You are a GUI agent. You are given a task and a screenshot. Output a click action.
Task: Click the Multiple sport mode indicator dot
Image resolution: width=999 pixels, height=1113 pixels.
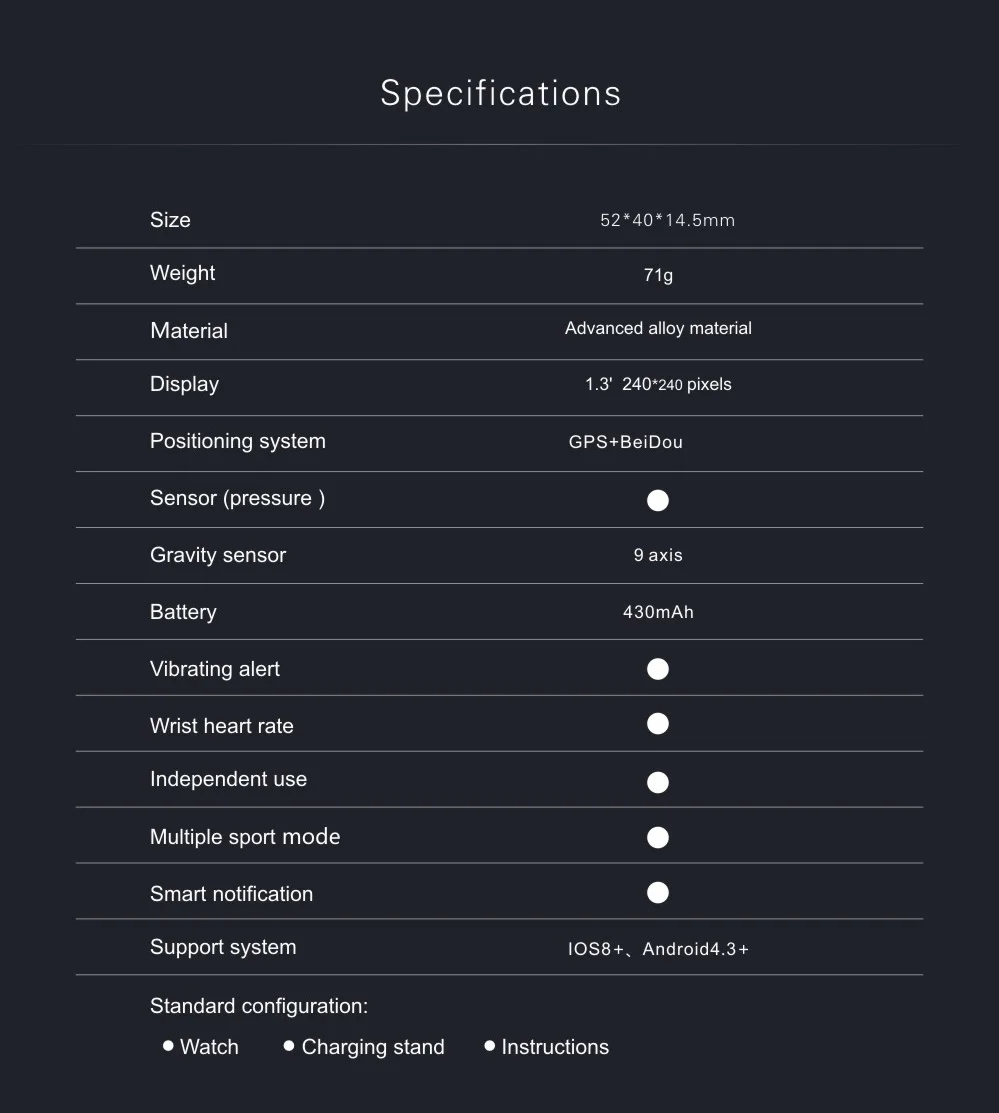[657, 837]
